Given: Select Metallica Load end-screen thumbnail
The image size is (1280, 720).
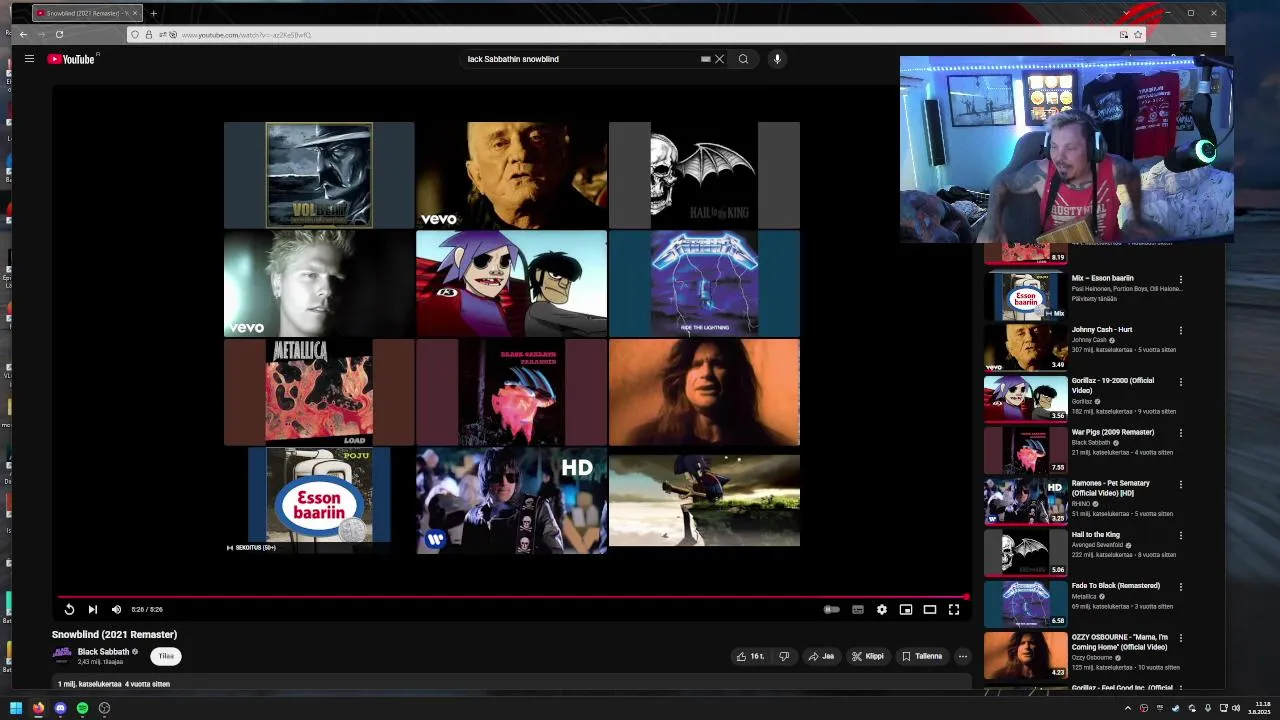Looking at the screenshot, I should (x=319, y=392).
